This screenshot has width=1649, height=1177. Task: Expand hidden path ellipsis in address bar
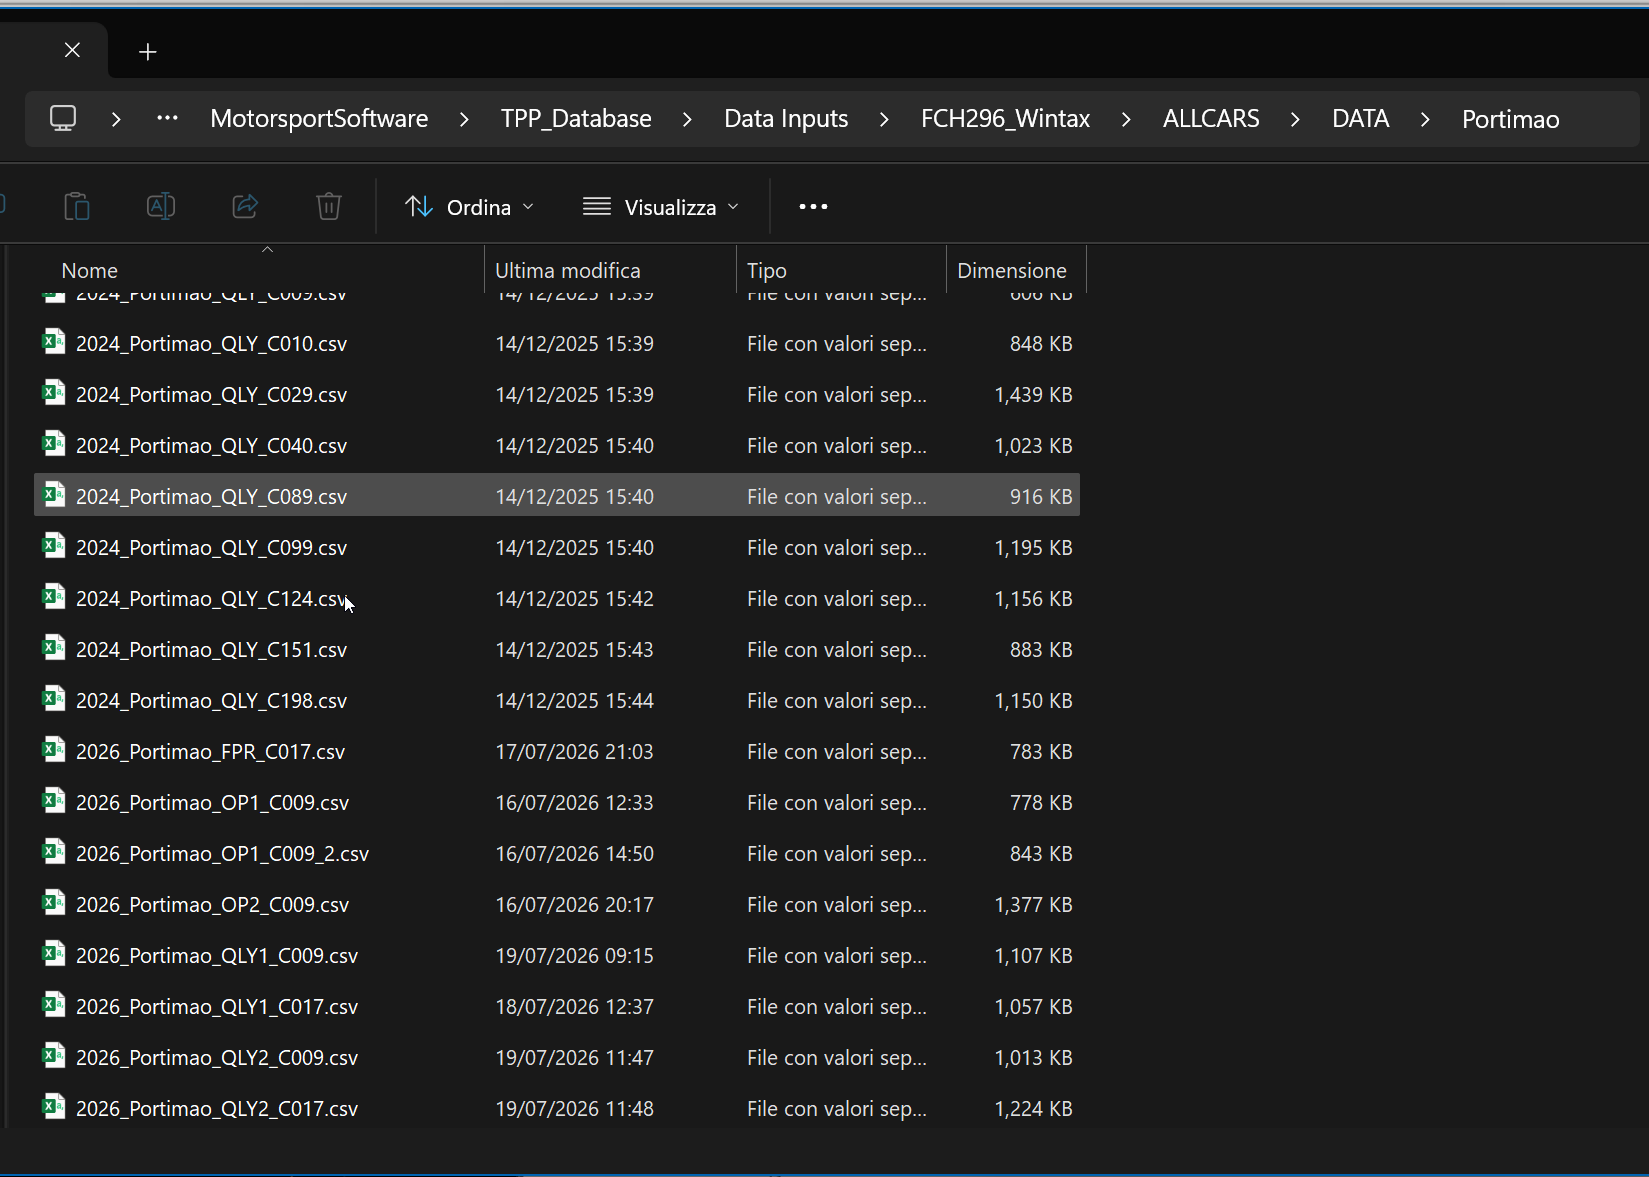point(167,119)
